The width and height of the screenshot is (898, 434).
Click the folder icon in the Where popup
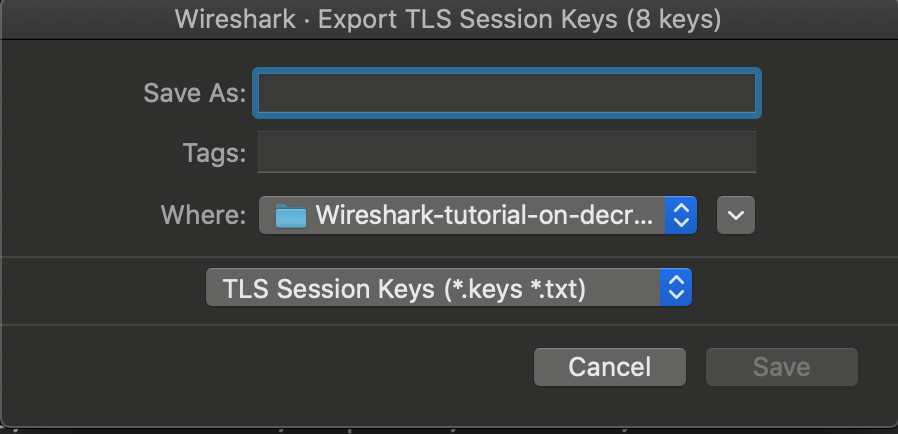point(291,215)
